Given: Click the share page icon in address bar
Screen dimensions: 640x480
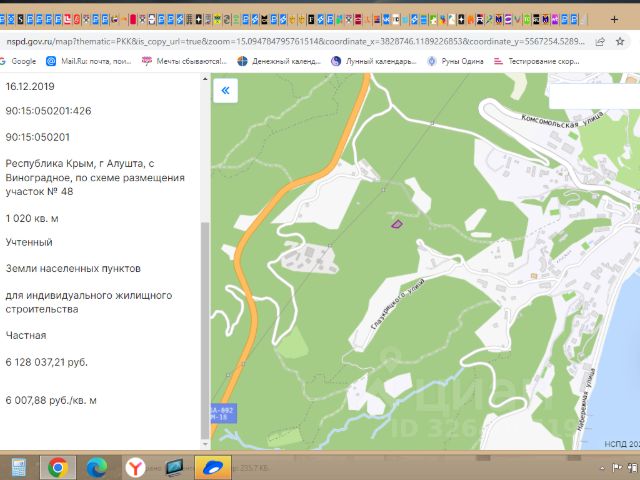Looking at the screenshot, I should pyautogui.click(x=600, y=41).
